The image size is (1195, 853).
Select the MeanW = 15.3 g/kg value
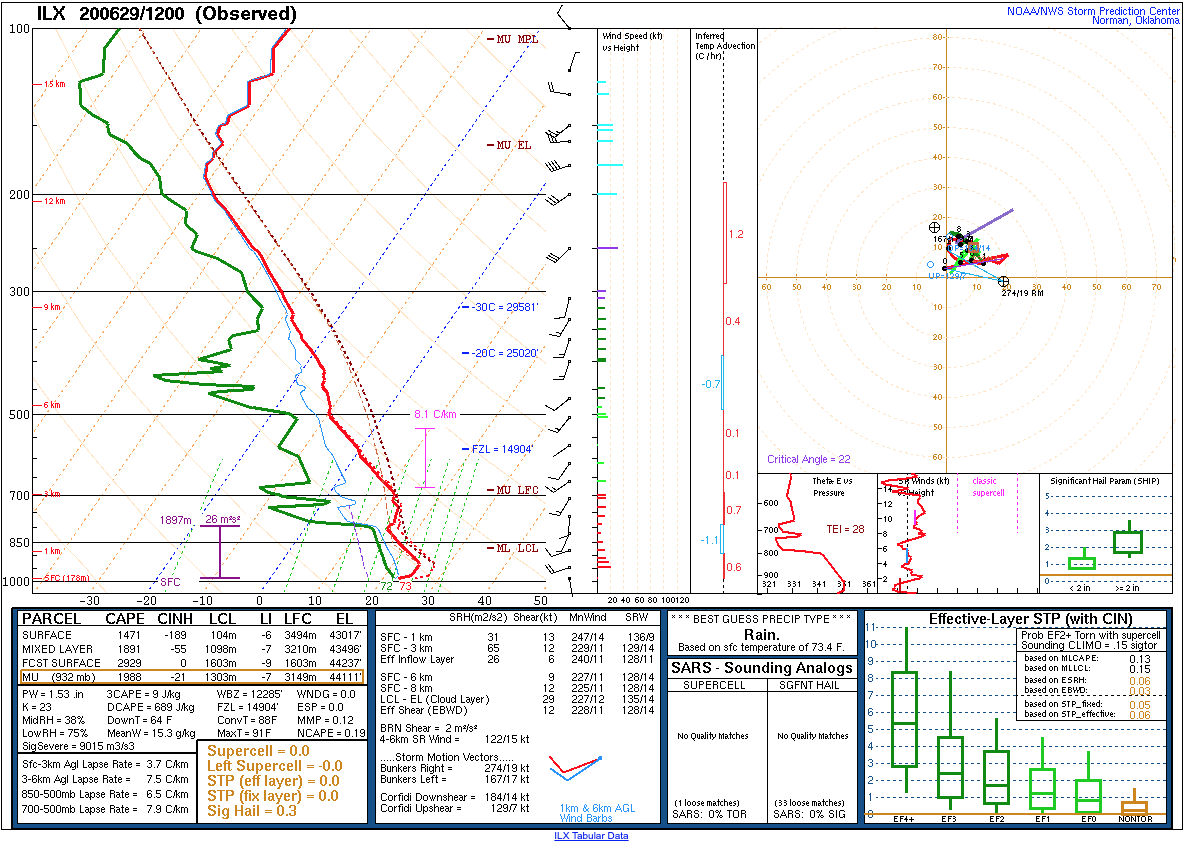tap(151, 733)
